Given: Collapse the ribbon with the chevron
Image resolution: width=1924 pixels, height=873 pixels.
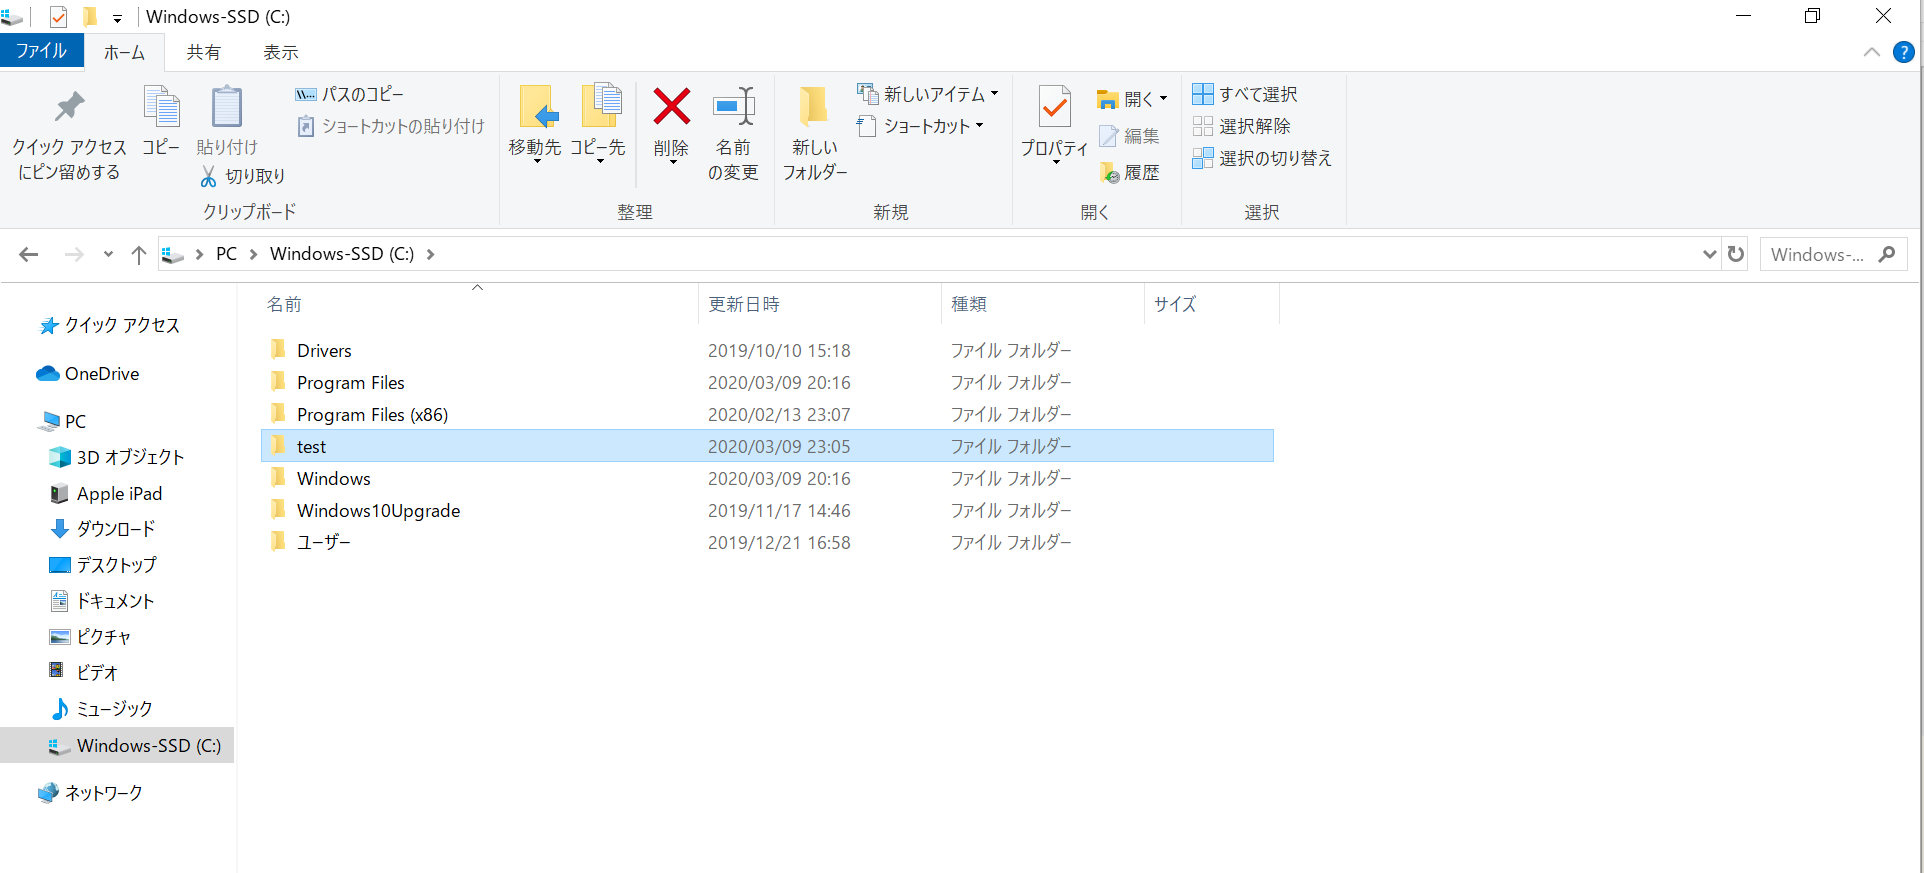Looking at the screenshot, I should coord(1872,53).
